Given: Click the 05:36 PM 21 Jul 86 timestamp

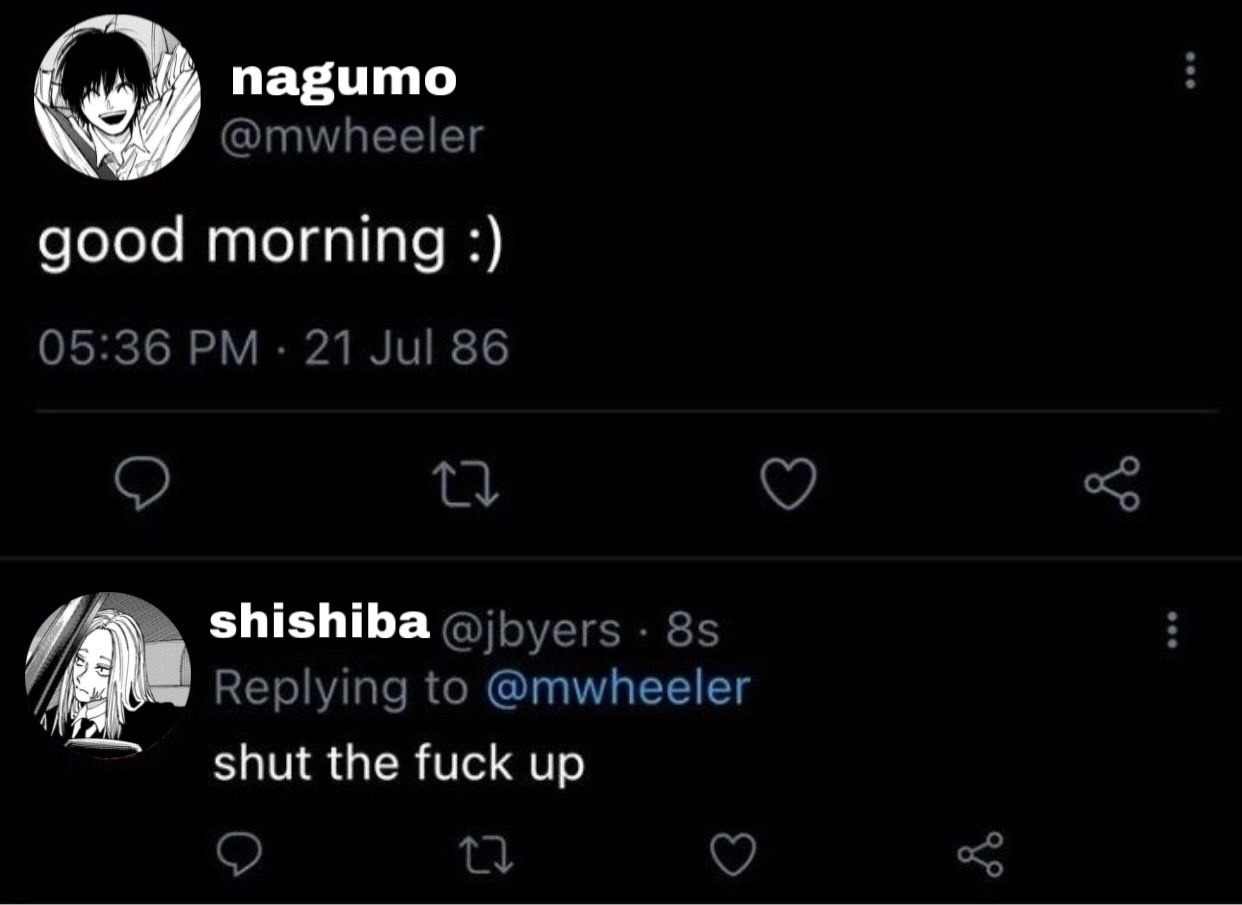Looking at the screenshot, I should point(274,348).
